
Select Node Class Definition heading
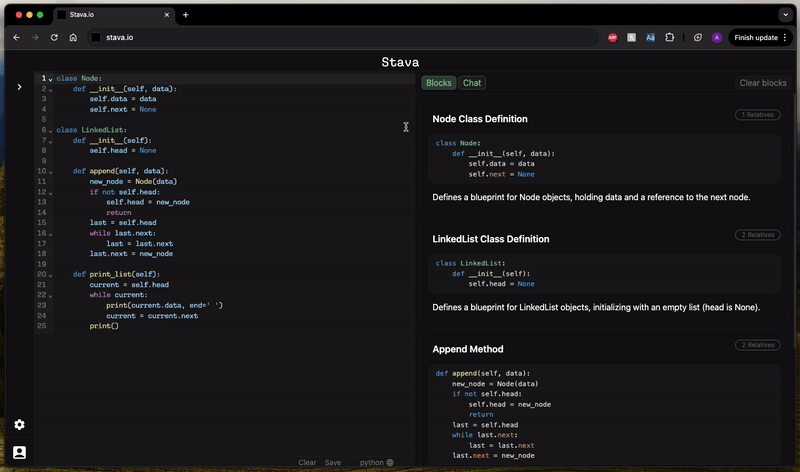[480, 119]
